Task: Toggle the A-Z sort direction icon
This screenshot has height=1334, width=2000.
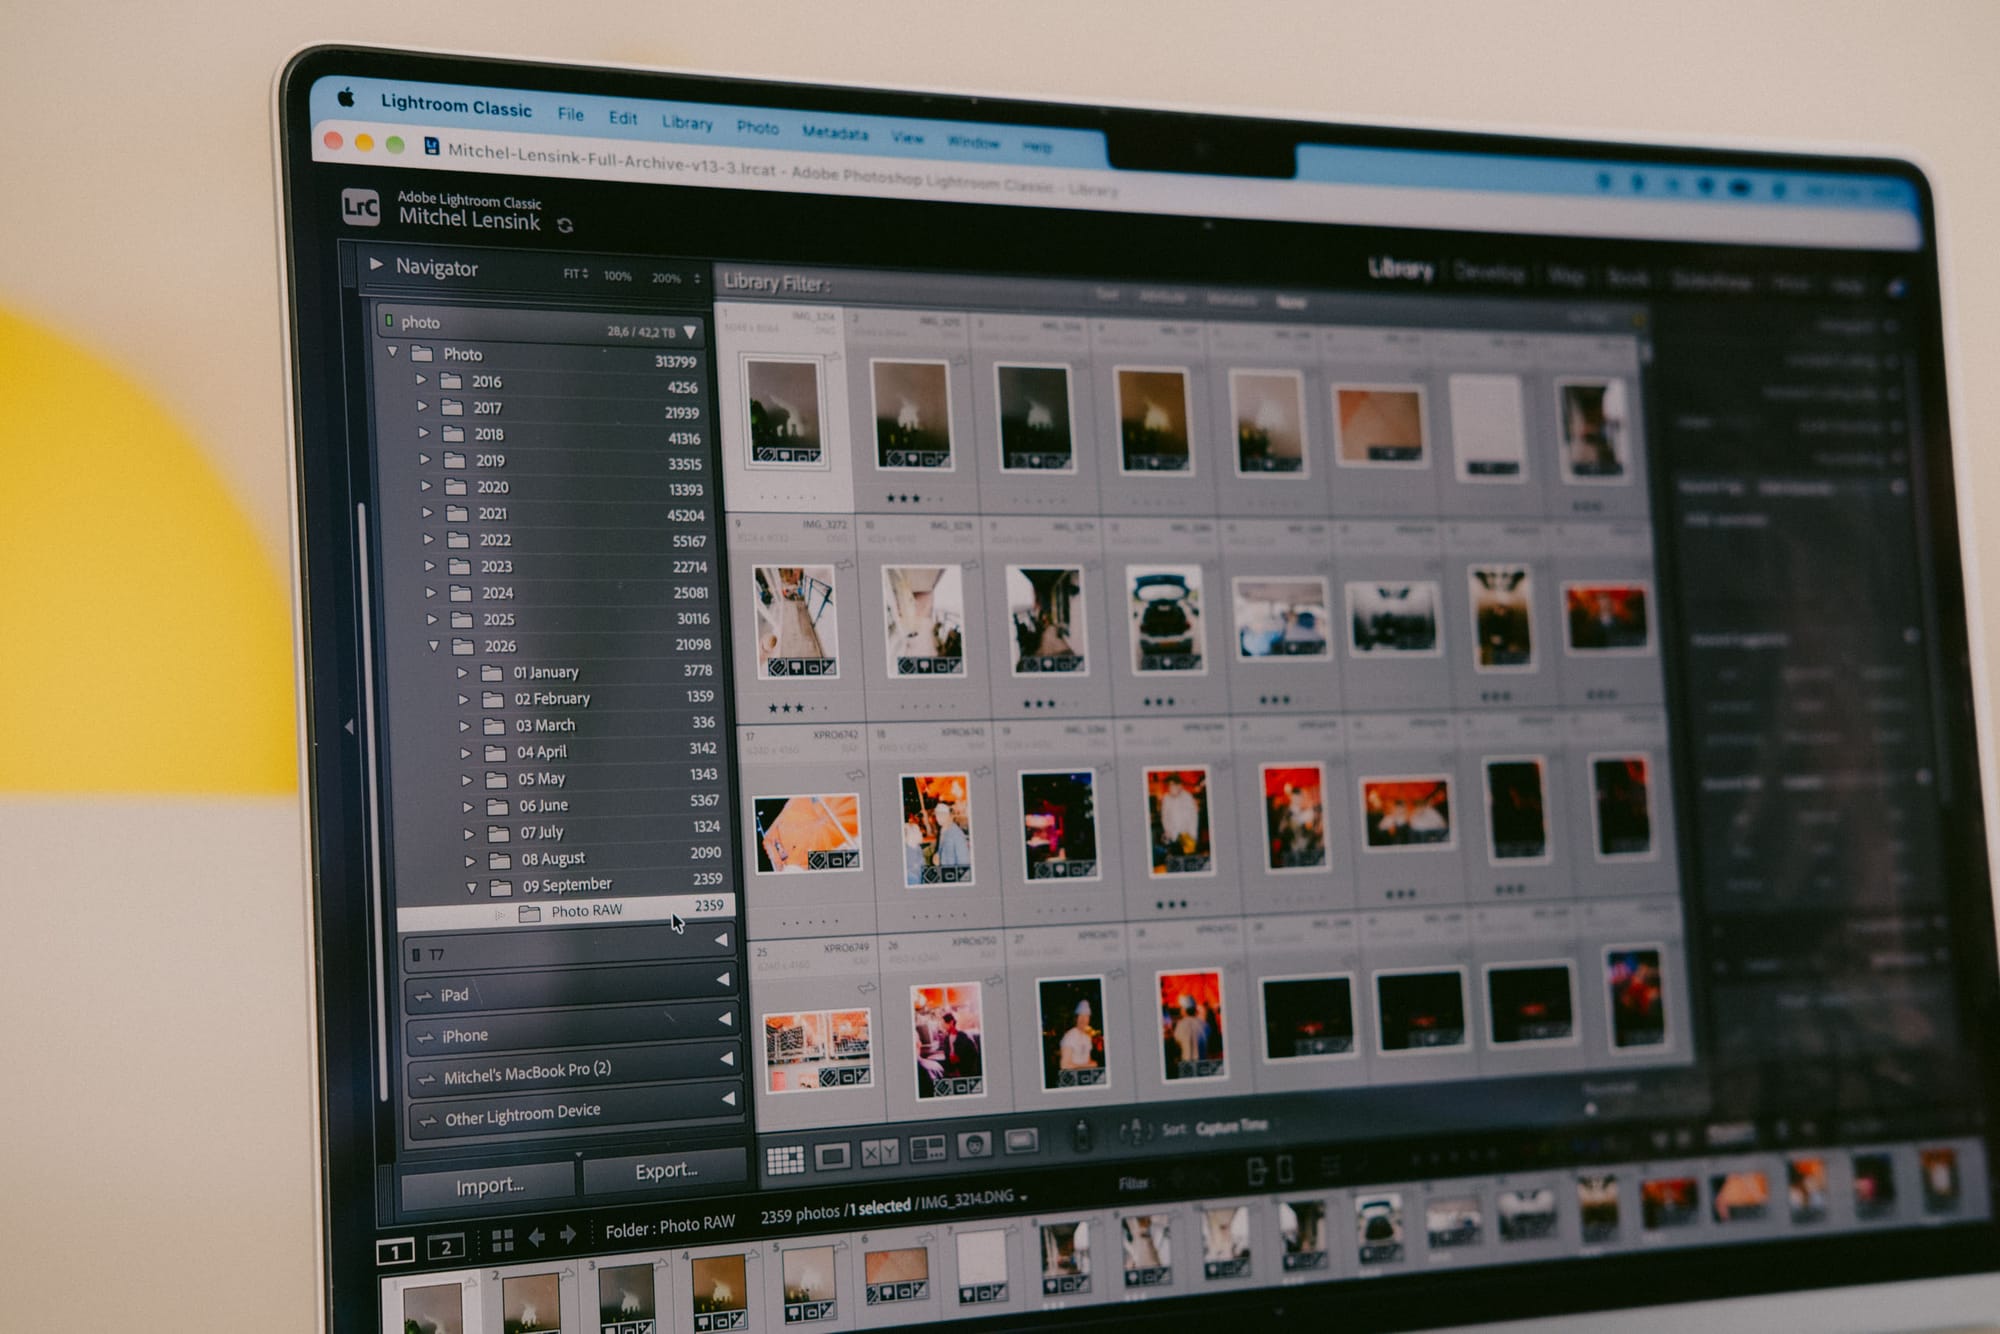Action: pyautogui.click(x=1136, y=1132)
